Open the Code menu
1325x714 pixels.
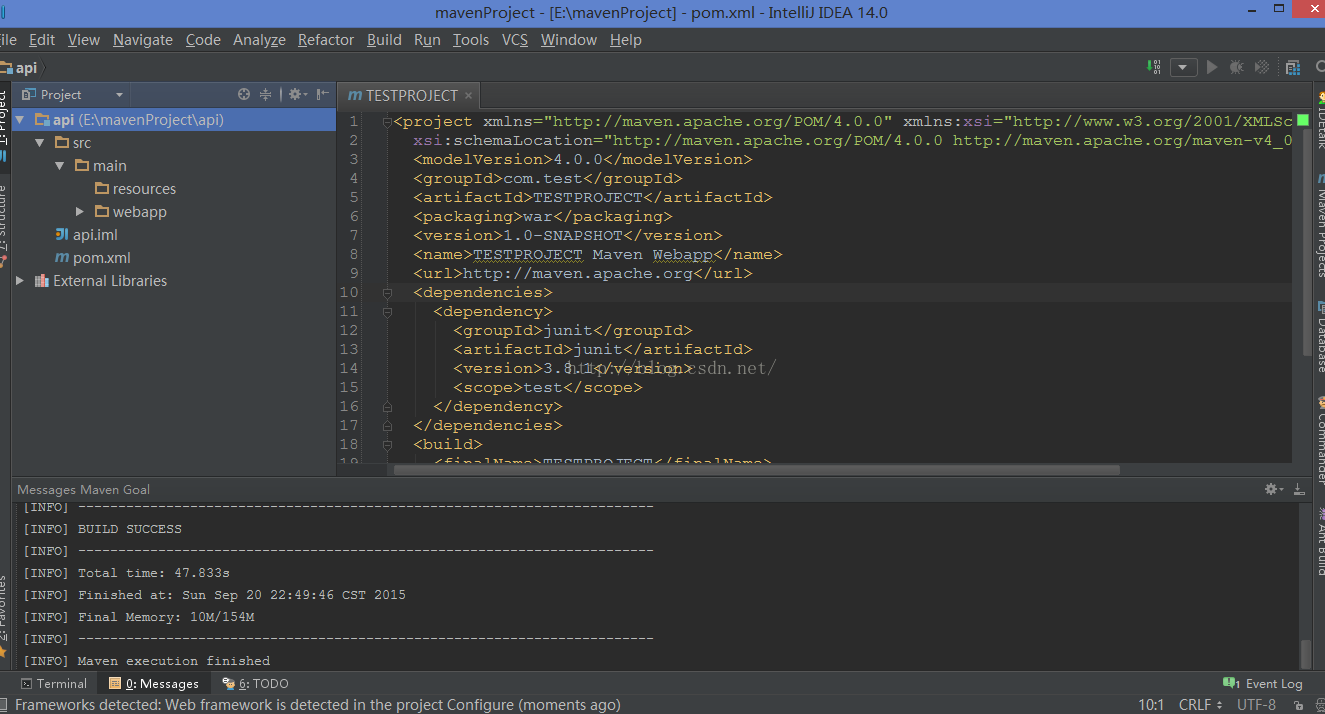(x=203, y=39)
